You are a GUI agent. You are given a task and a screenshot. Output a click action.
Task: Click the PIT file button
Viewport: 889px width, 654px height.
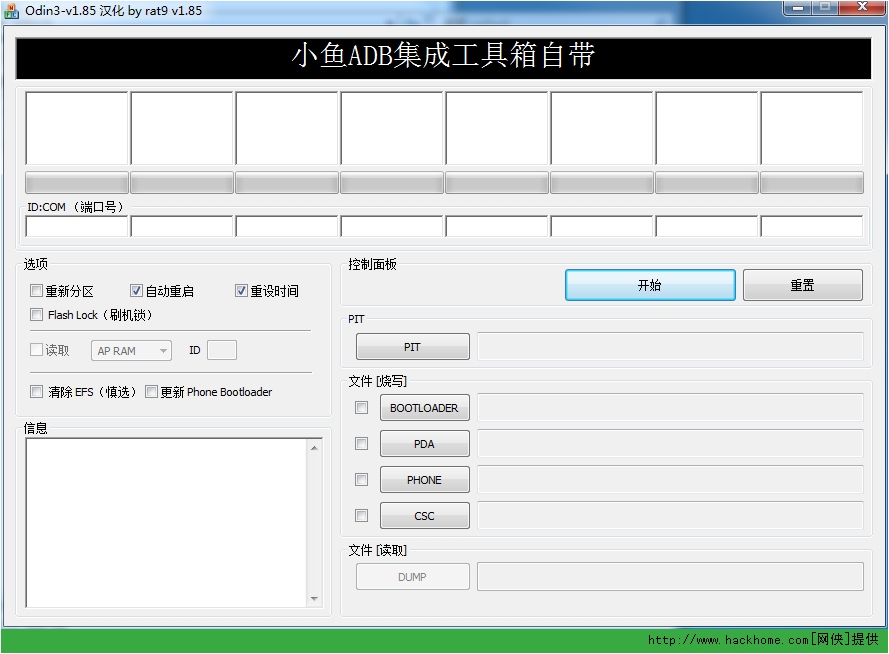pyautogui.click(x=412, y=347)
